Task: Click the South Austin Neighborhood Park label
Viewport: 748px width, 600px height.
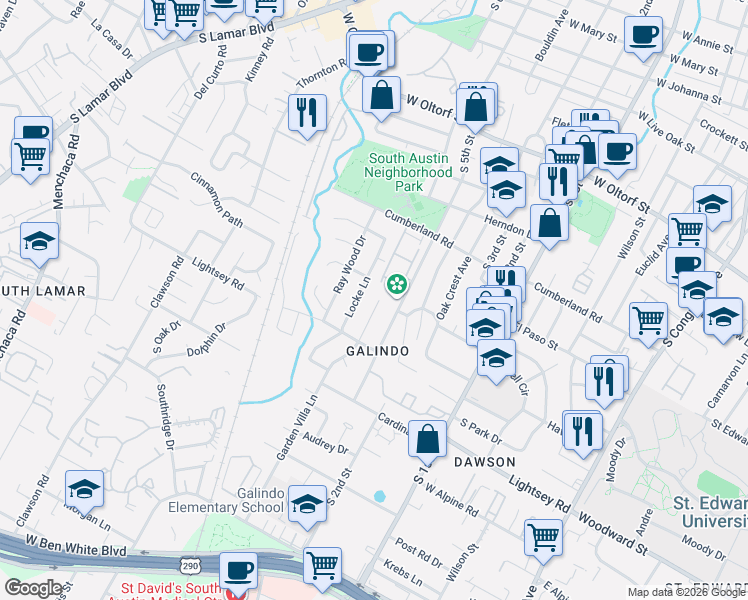Action: 408,172
